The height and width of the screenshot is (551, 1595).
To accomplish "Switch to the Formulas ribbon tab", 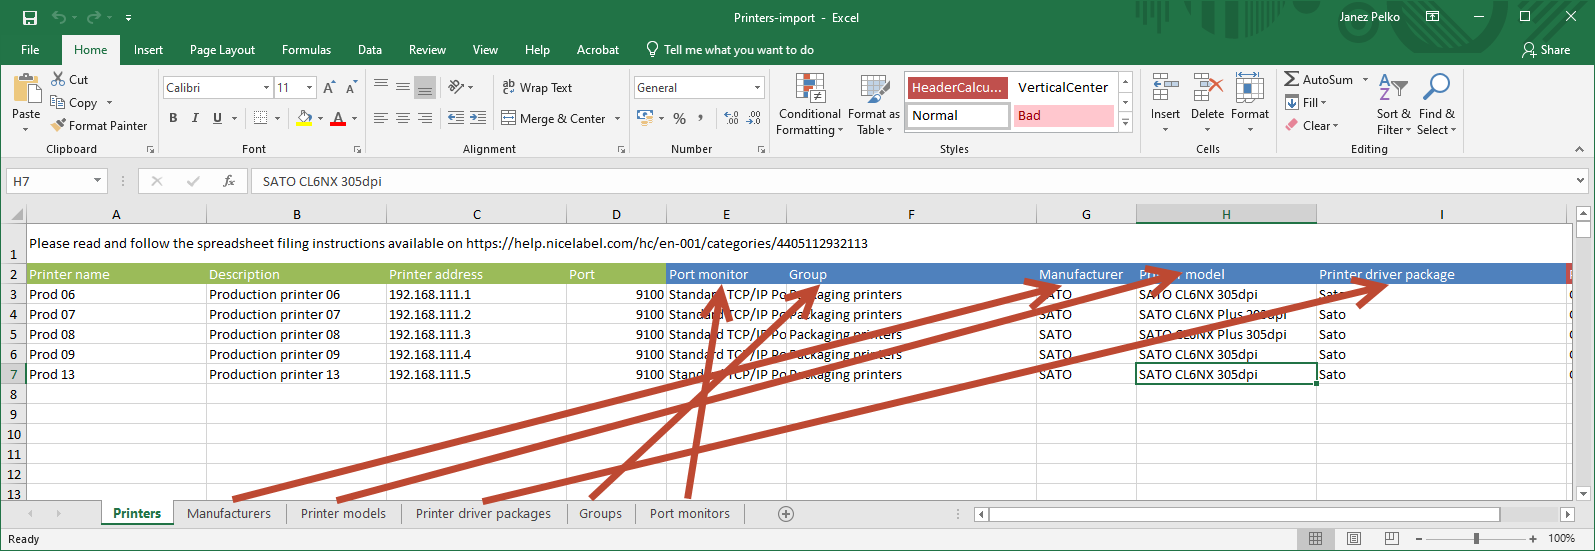I will click(306, 50).
